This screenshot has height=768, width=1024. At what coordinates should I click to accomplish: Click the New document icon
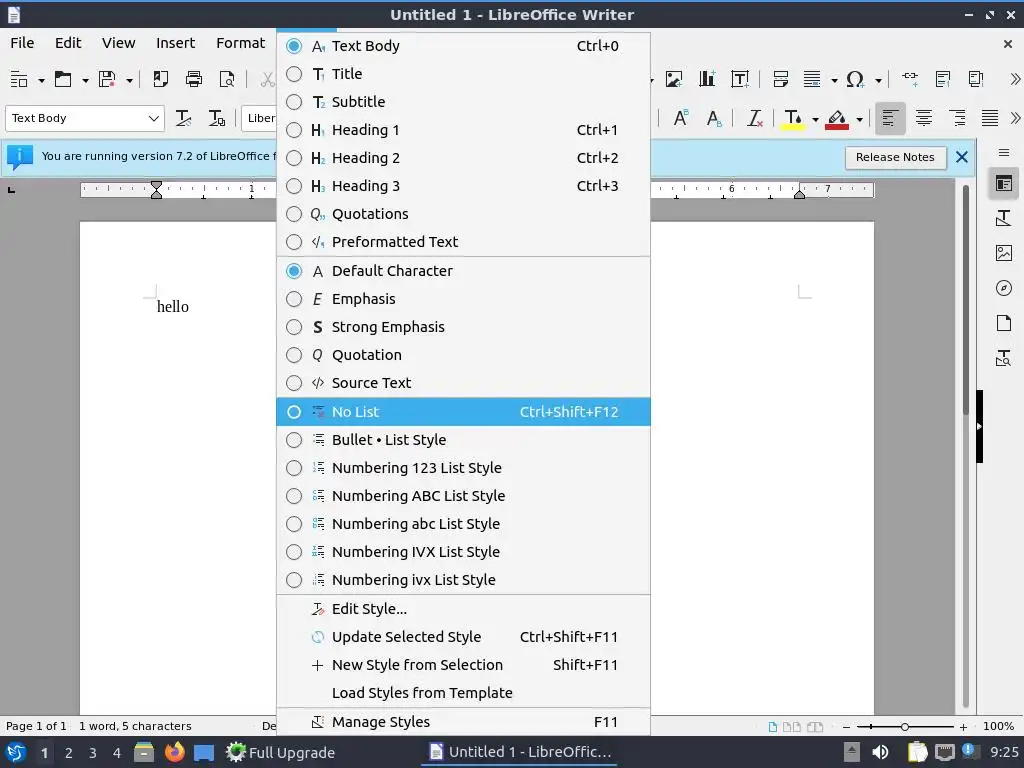tap(19, 80)
